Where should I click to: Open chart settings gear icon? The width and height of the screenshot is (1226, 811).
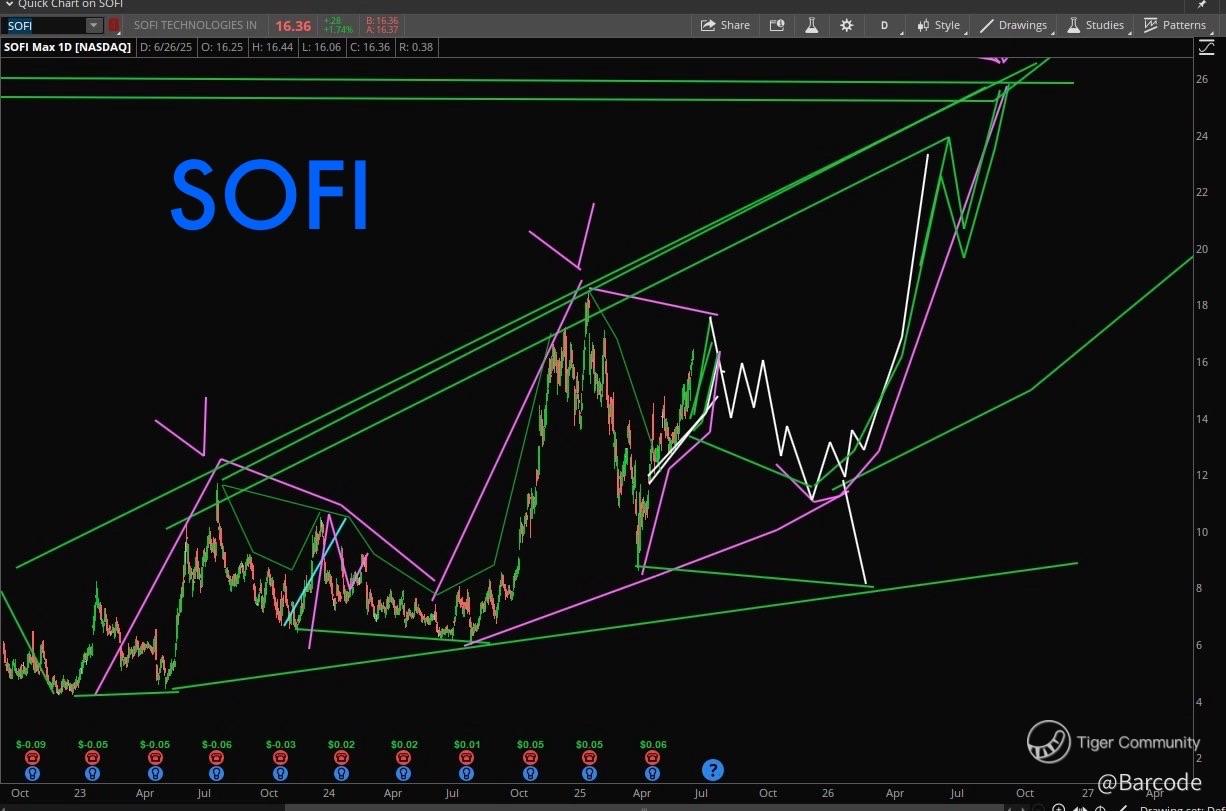pyautogui.click(x=847, y=25)
